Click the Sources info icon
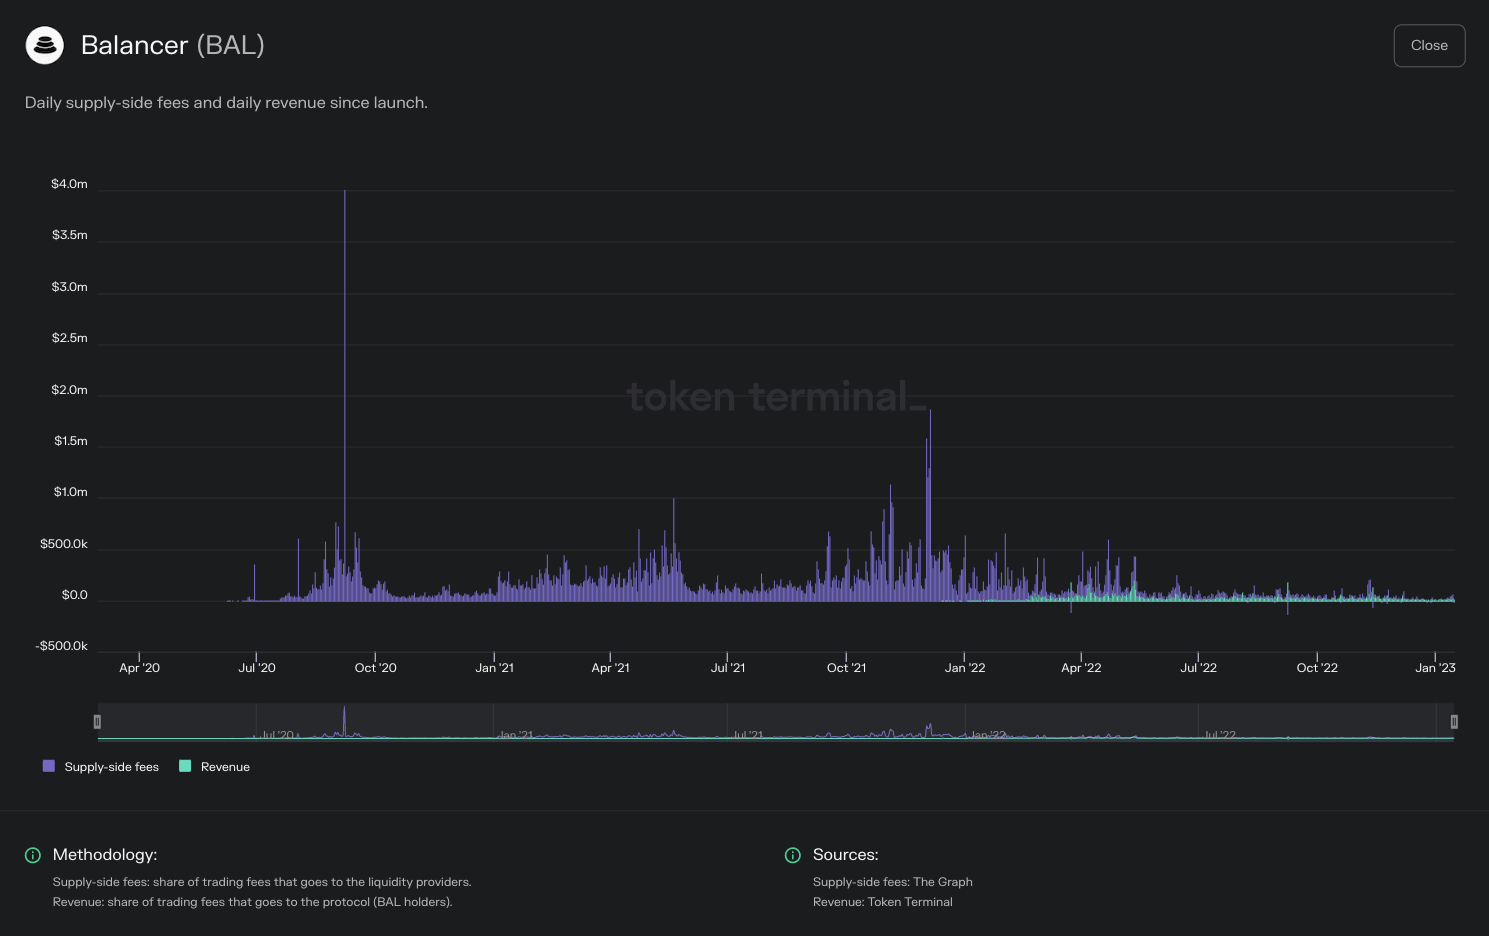 (x=792, y=855)
